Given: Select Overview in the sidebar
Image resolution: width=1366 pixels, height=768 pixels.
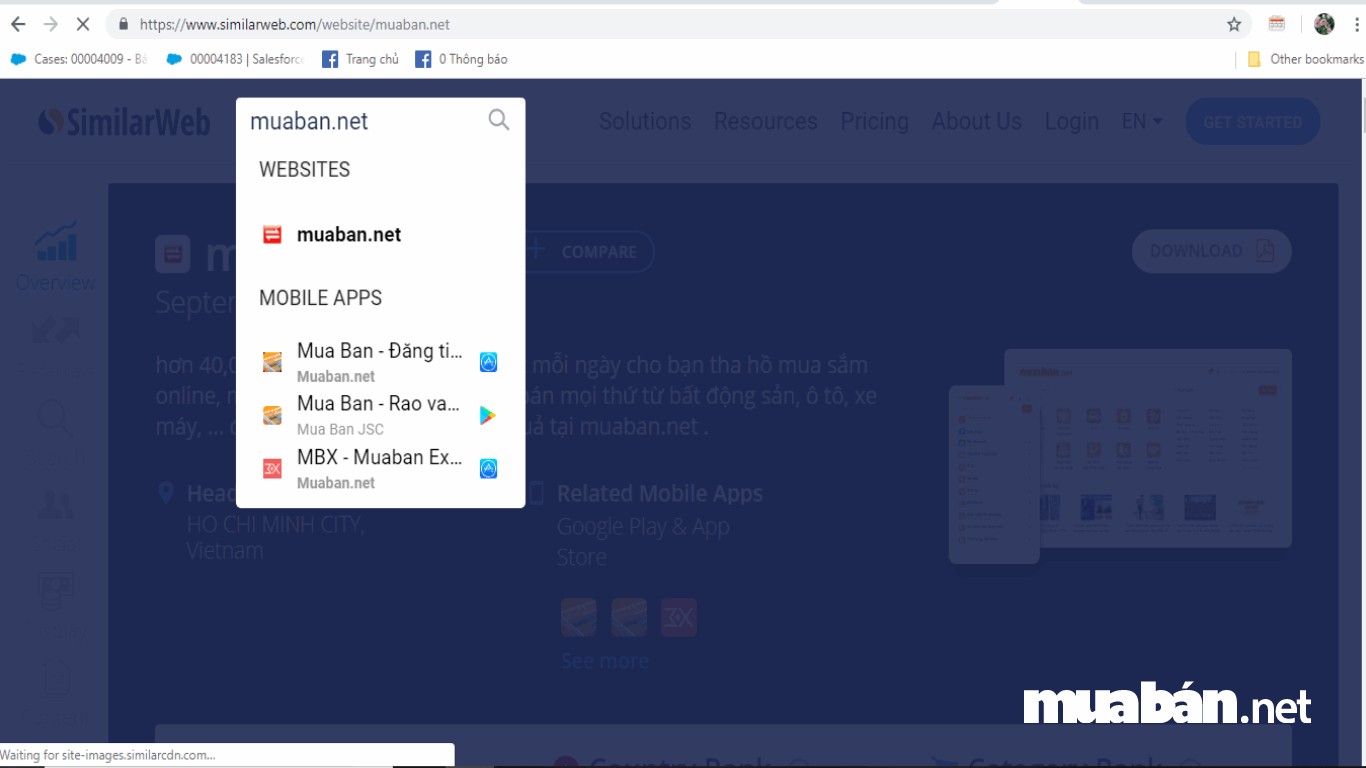Looking at the screenshot, I should click(55, 257).
